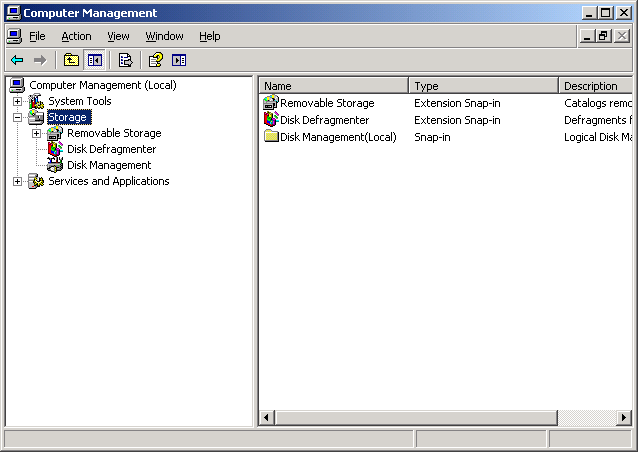Image resolution: width=638 pixels, height=452 pixels.
Task: Click Disk Defragmenter icon in list pane
Action: point(271,120)
